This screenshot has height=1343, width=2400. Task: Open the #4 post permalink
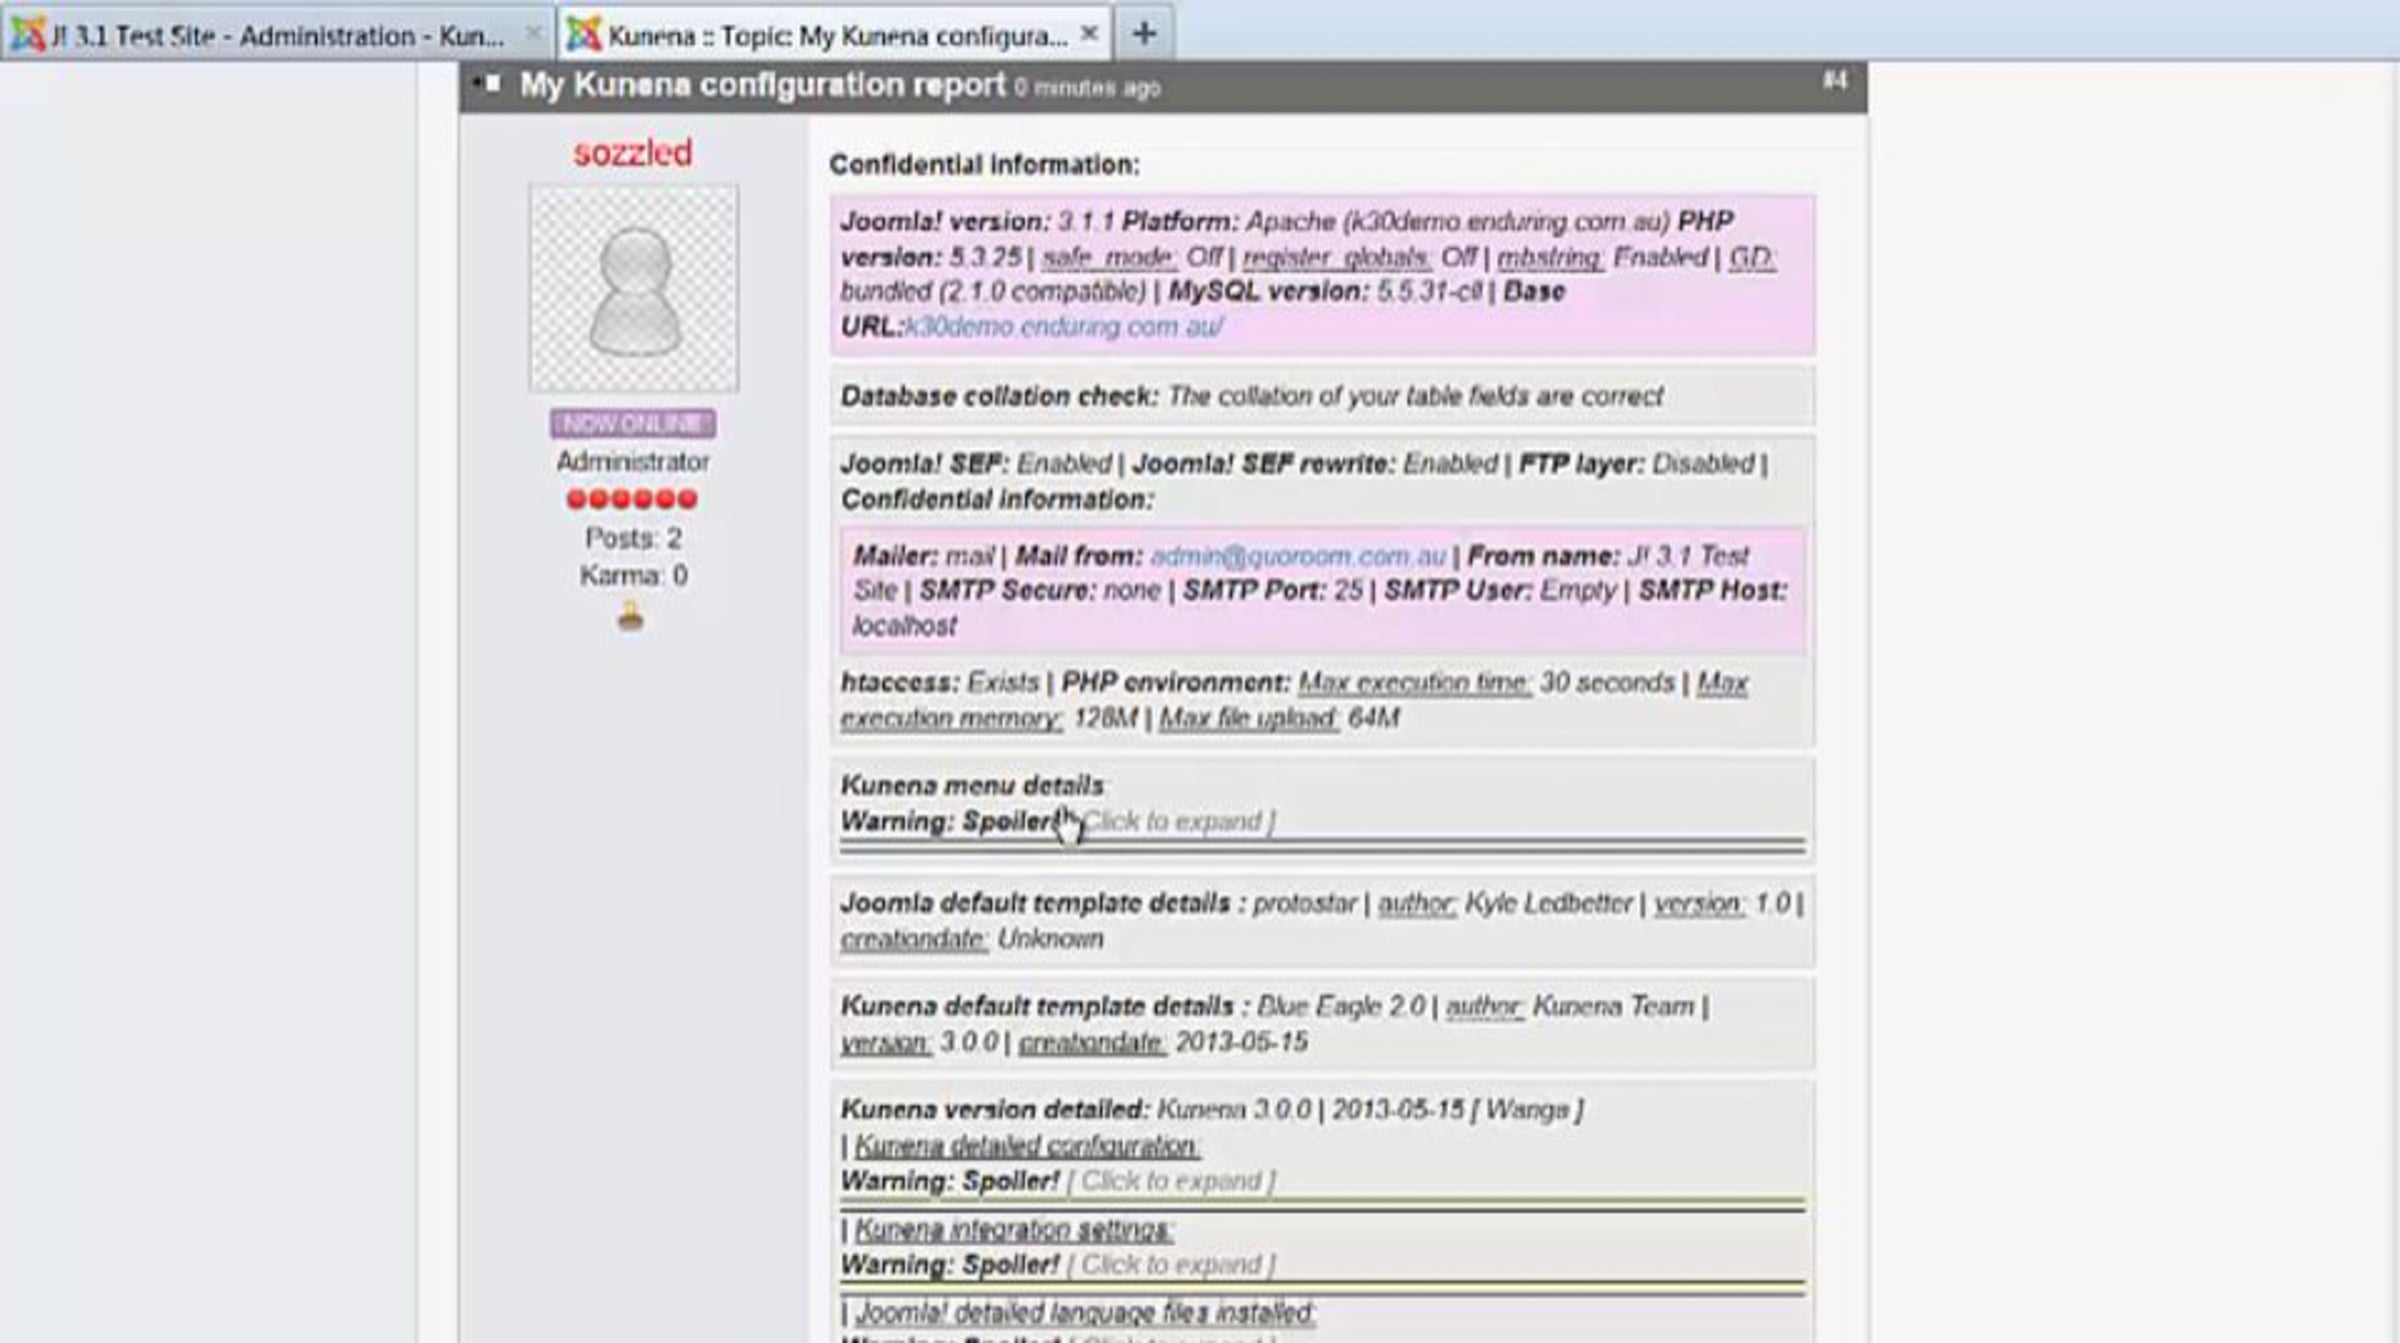click(x=1834, y=80)
